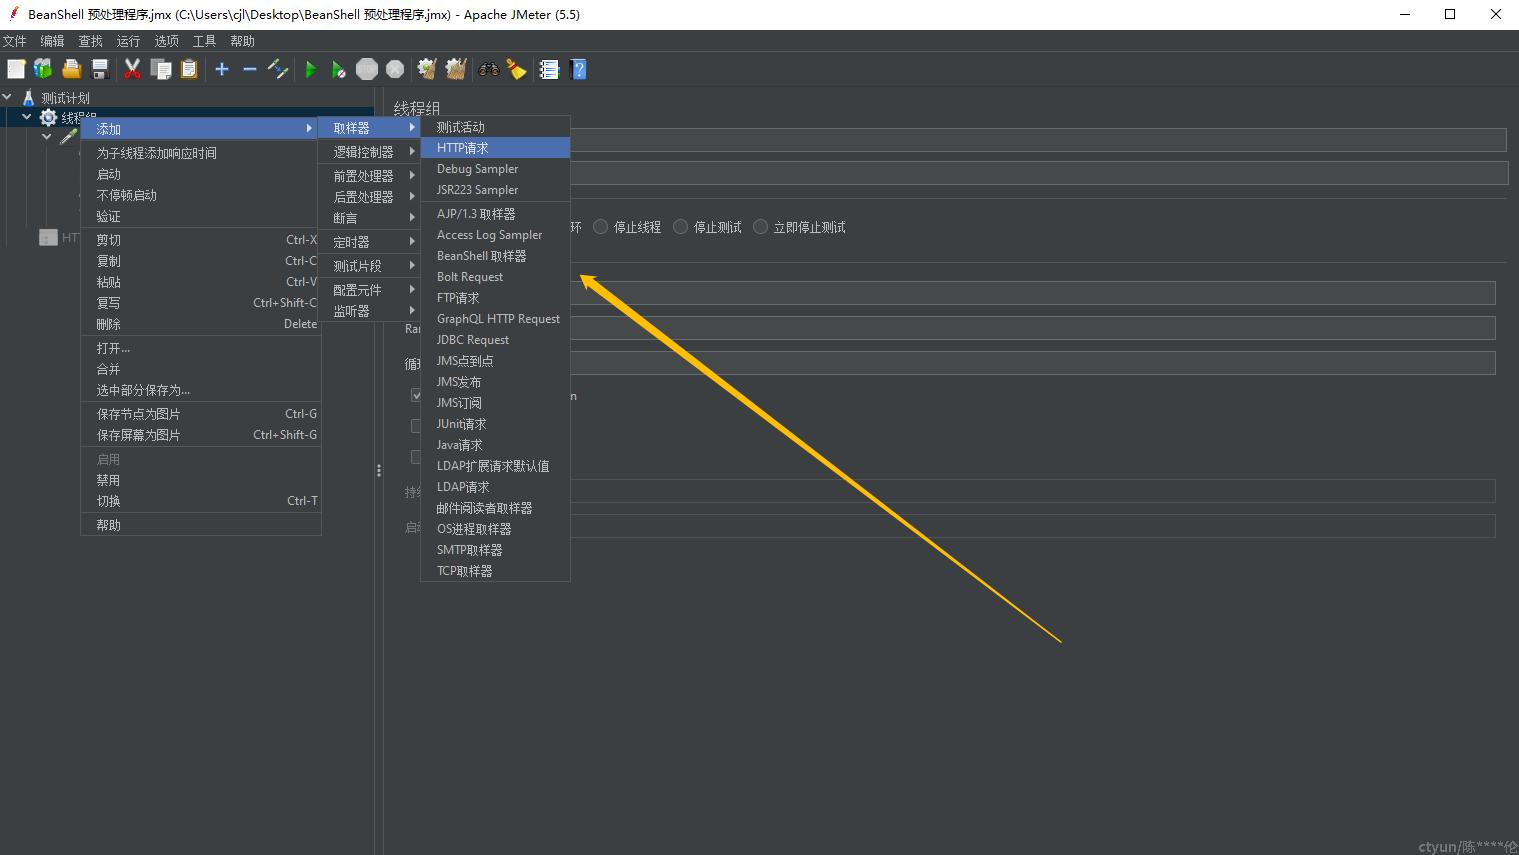
Task: Click 测试片段 submenu entry
Action: [369, 266]
